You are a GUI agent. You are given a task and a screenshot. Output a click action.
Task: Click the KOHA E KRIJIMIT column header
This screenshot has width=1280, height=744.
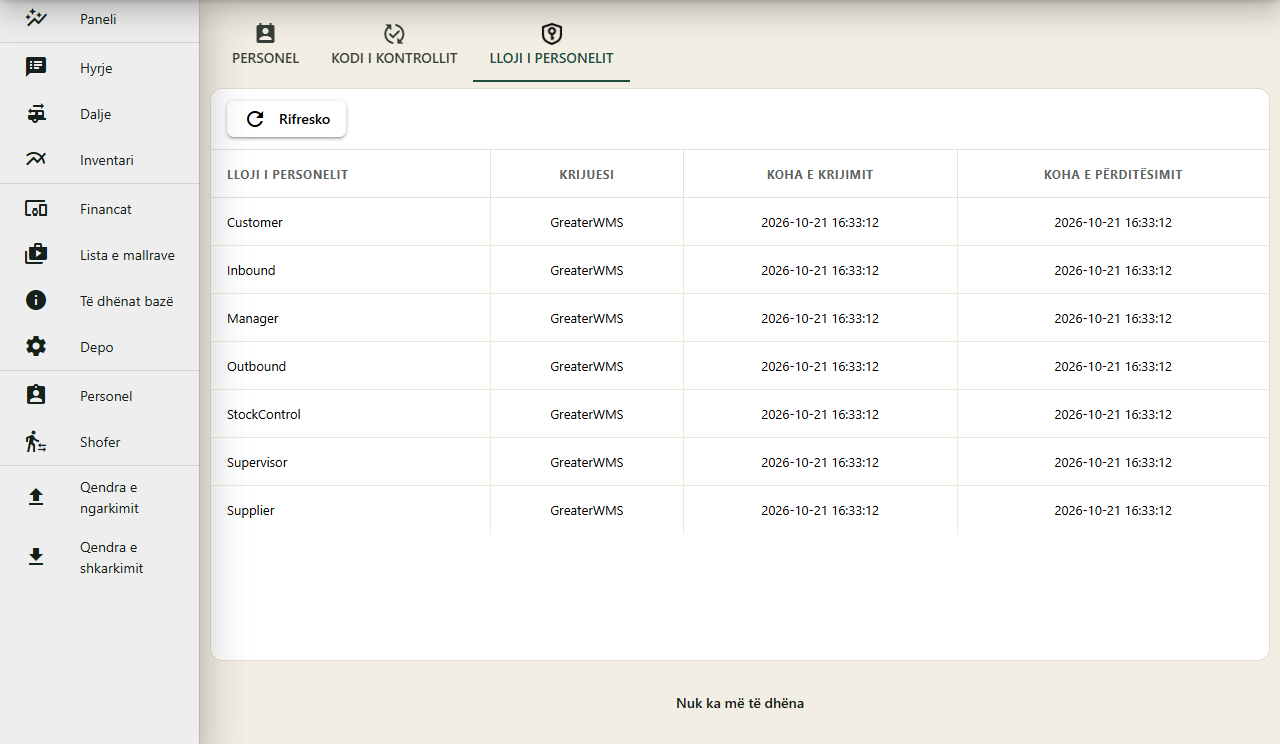(x=820, y=174)
